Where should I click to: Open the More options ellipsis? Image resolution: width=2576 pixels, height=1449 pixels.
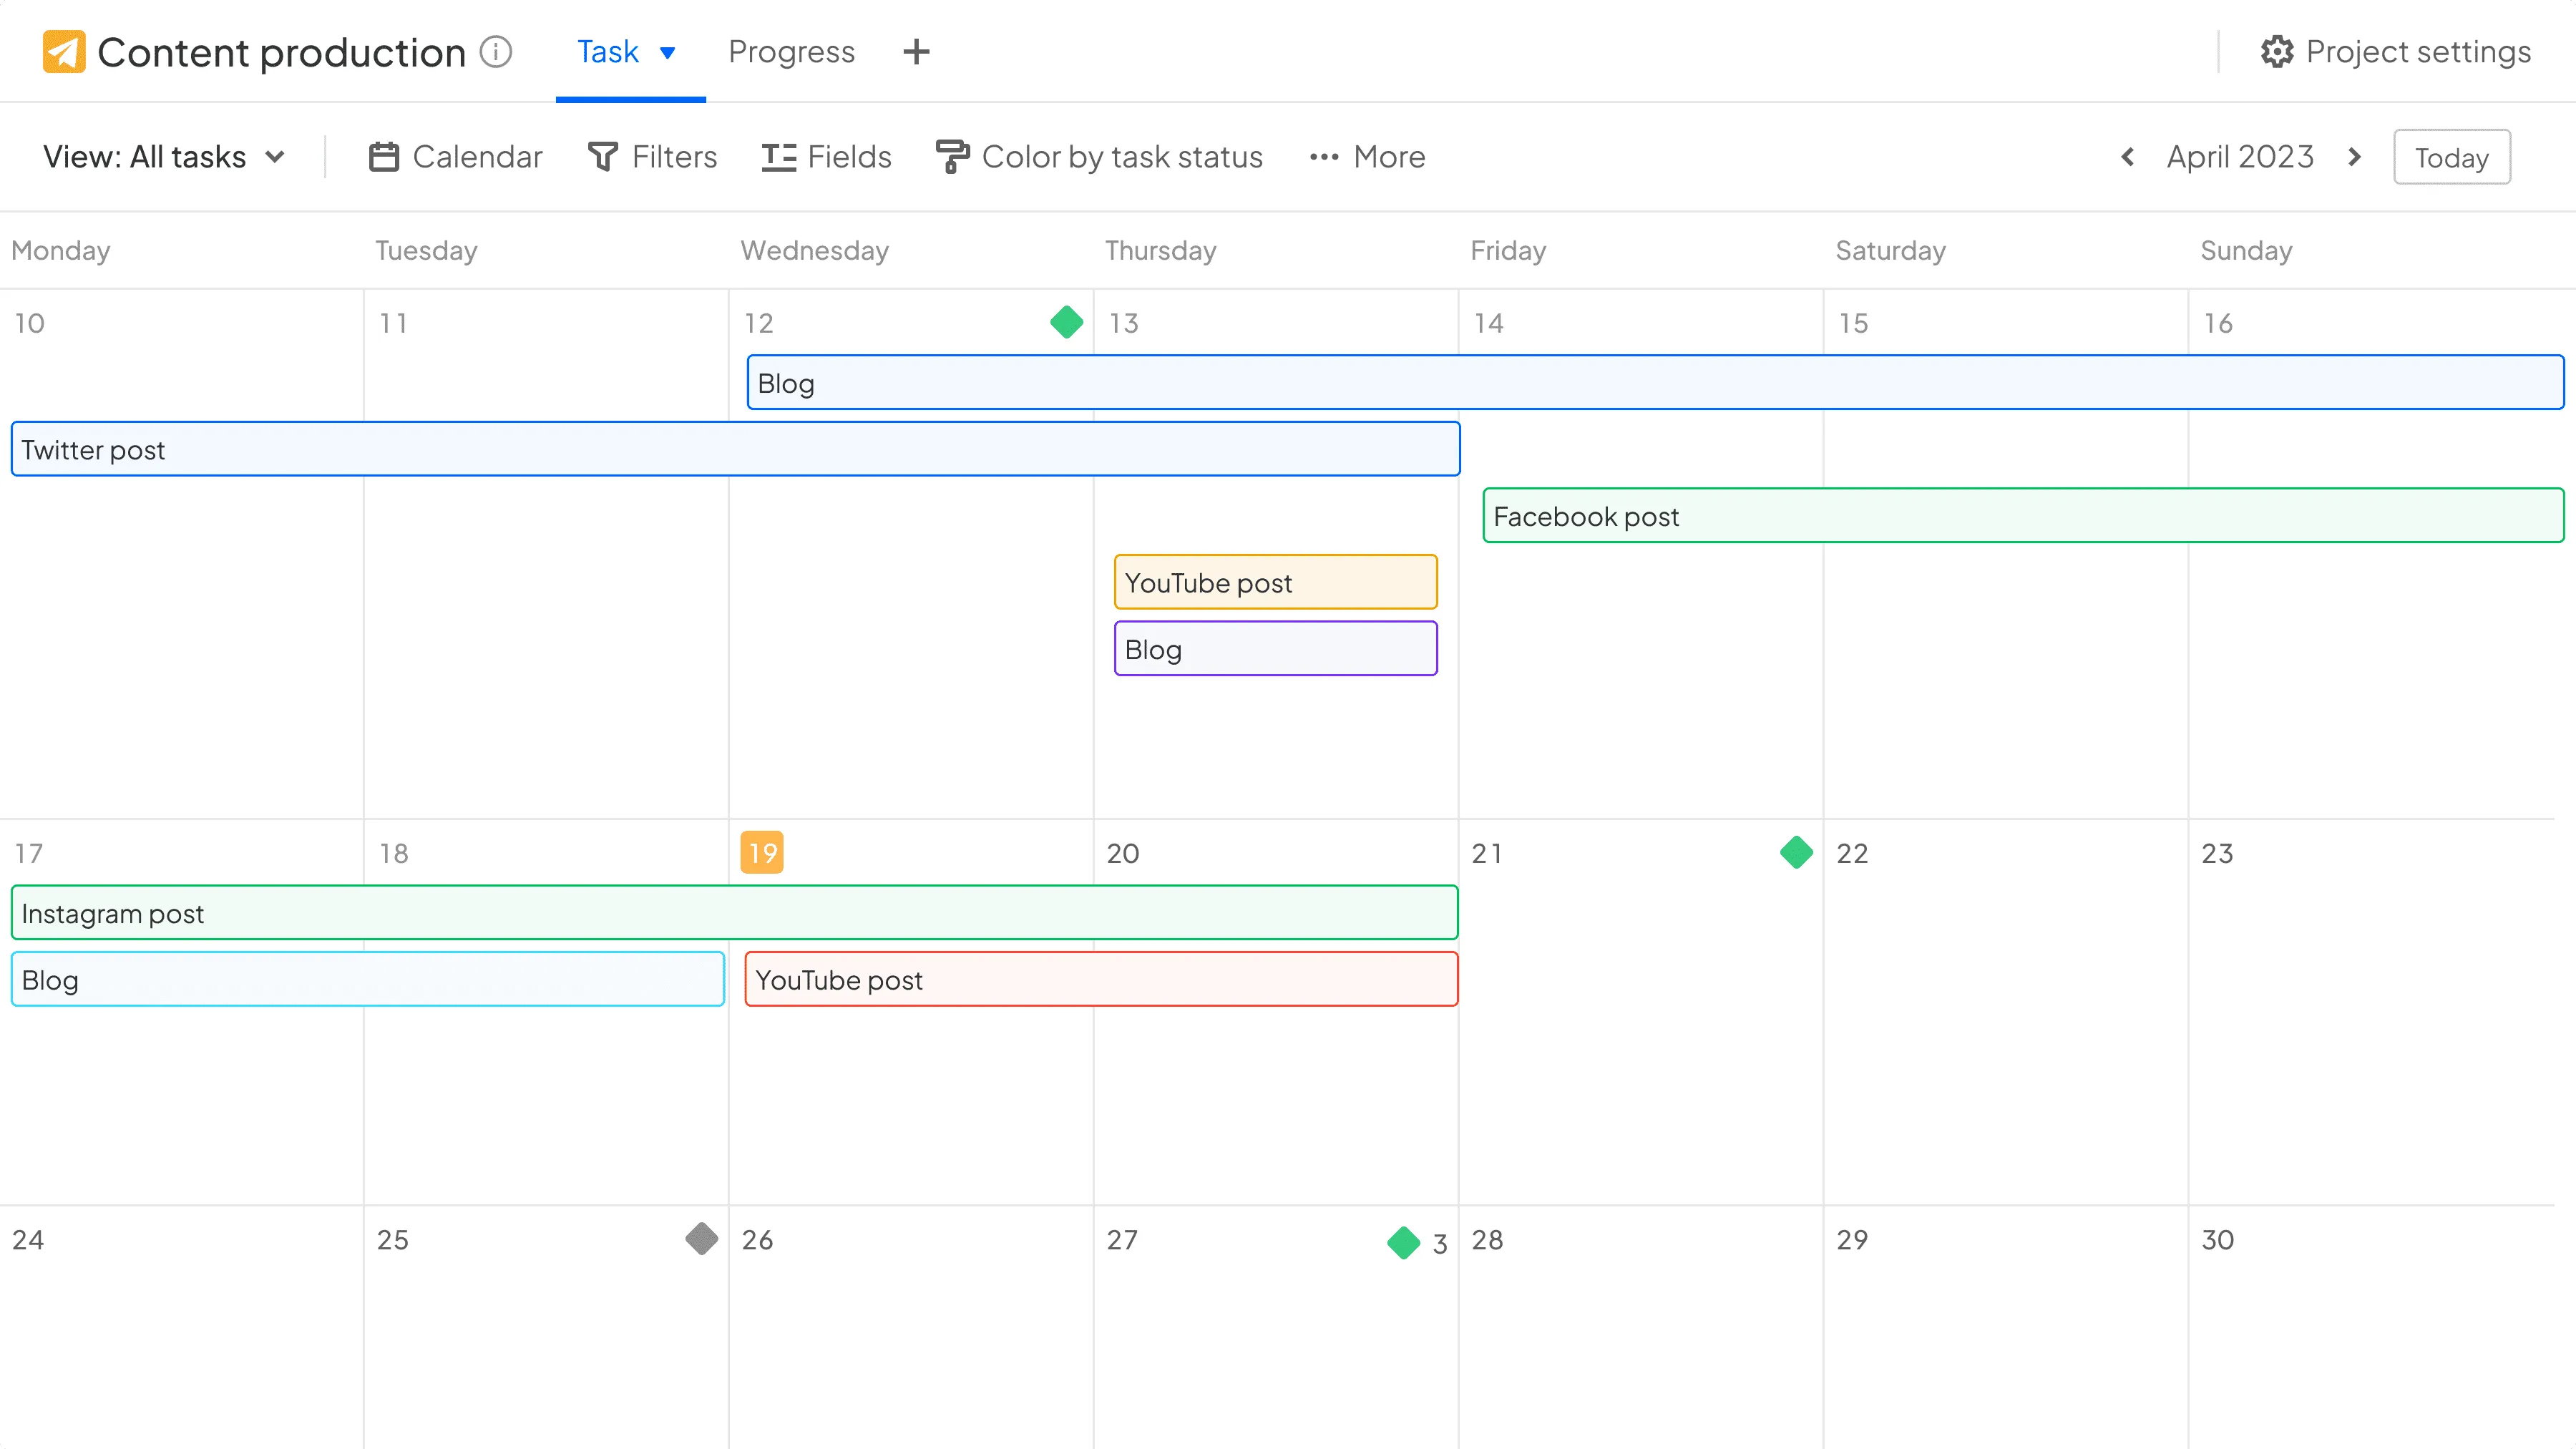pos(1324,157)
